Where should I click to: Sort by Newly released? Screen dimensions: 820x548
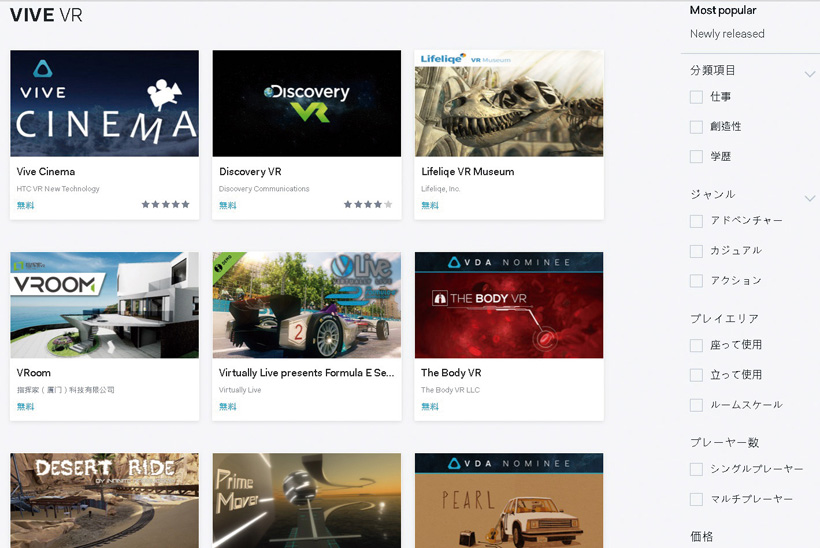[x=727, y=34]
